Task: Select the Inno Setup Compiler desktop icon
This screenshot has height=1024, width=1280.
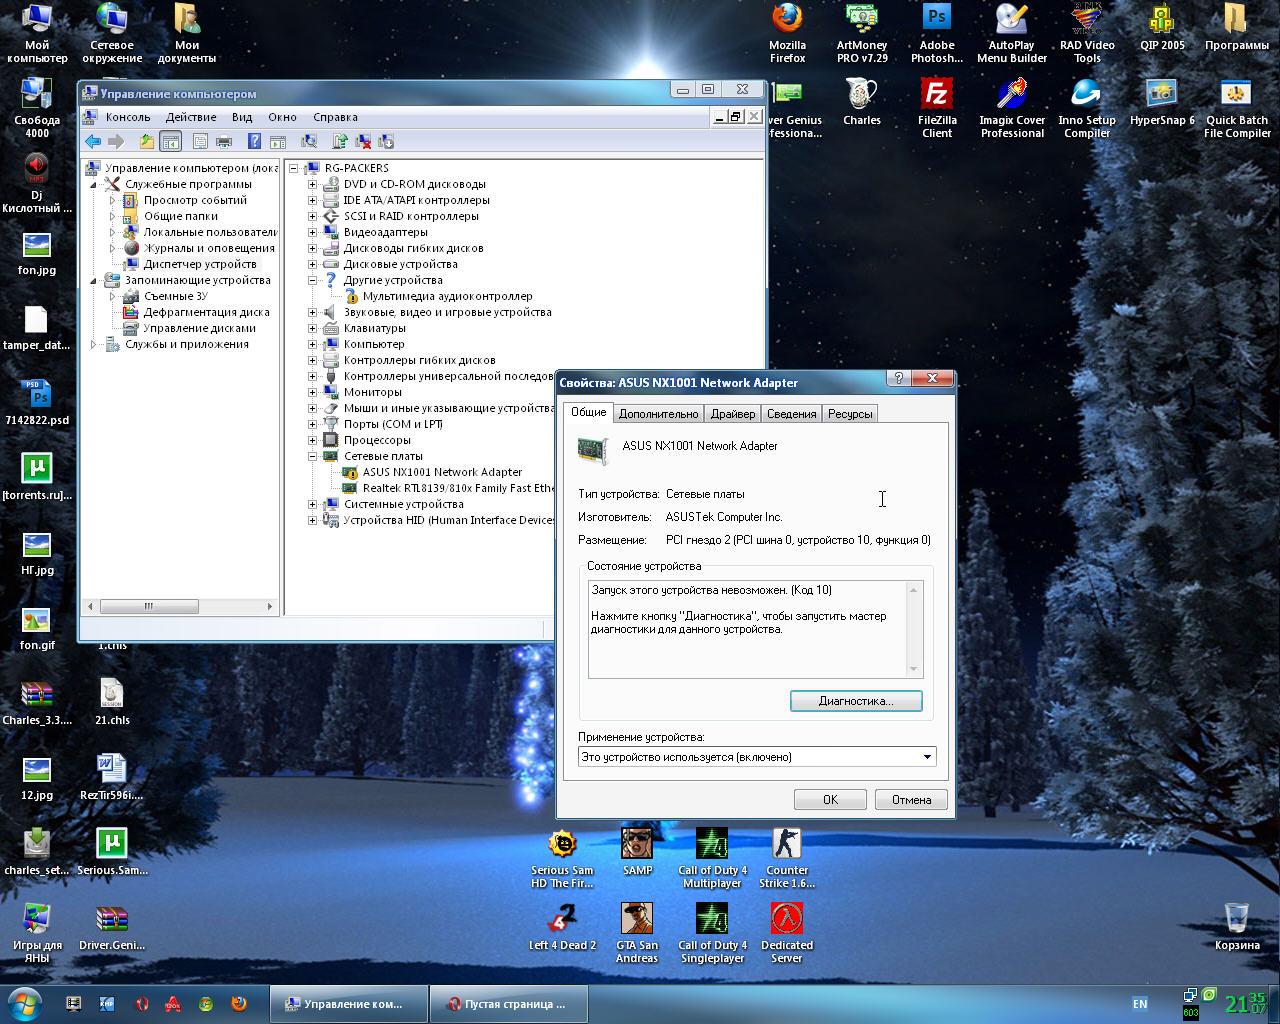Action: pos(1087,109)
